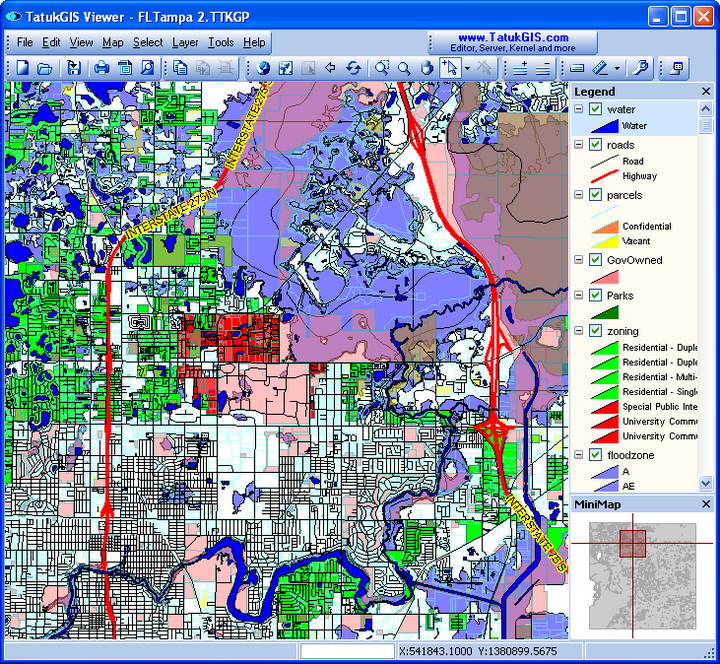
Task: Click the red Highway line swatch
Action: 604,176
